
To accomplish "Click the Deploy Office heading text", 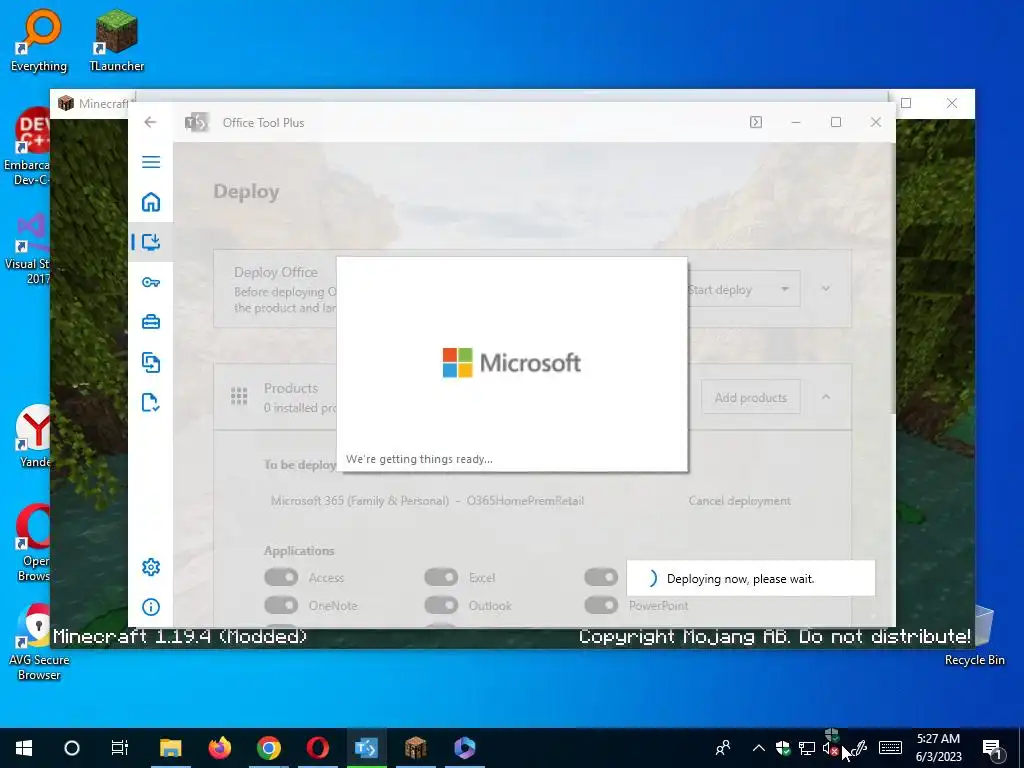I will click(x=276, y=272).
